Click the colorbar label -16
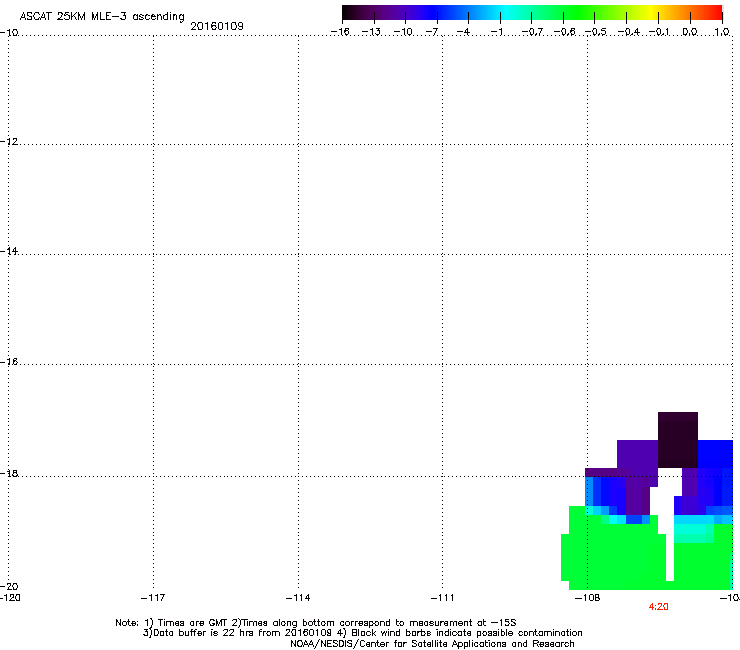This screenshot has height=650, width=740. pos(340,32)
